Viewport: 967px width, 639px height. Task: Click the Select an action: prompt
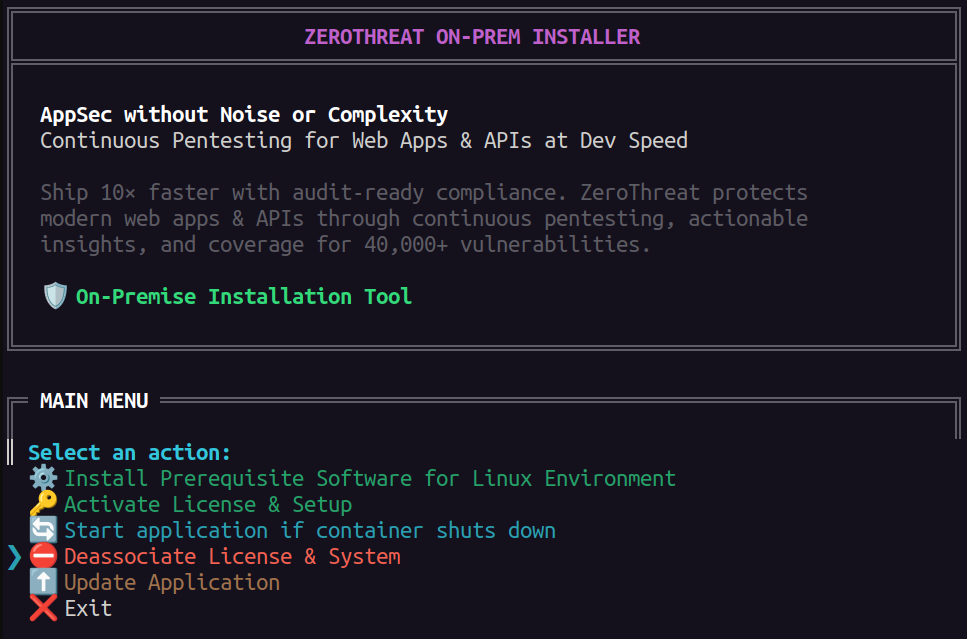[x=130, y=453]
